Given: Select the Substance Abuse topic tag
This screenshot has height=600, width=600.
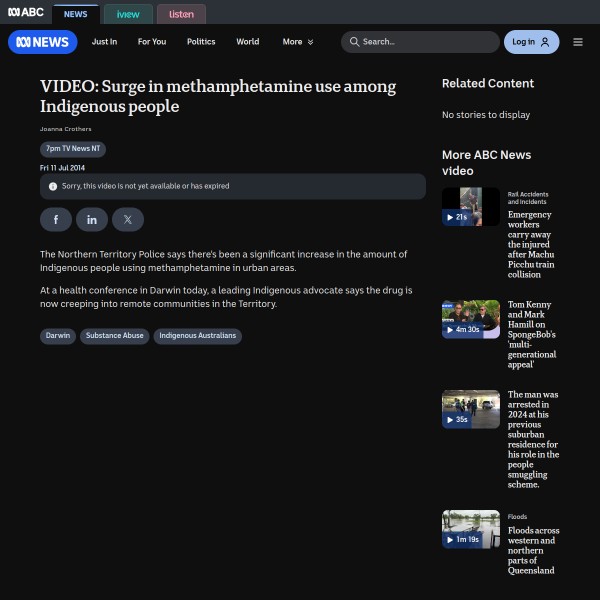Looking at the screenshot, I should pos(114,336).
